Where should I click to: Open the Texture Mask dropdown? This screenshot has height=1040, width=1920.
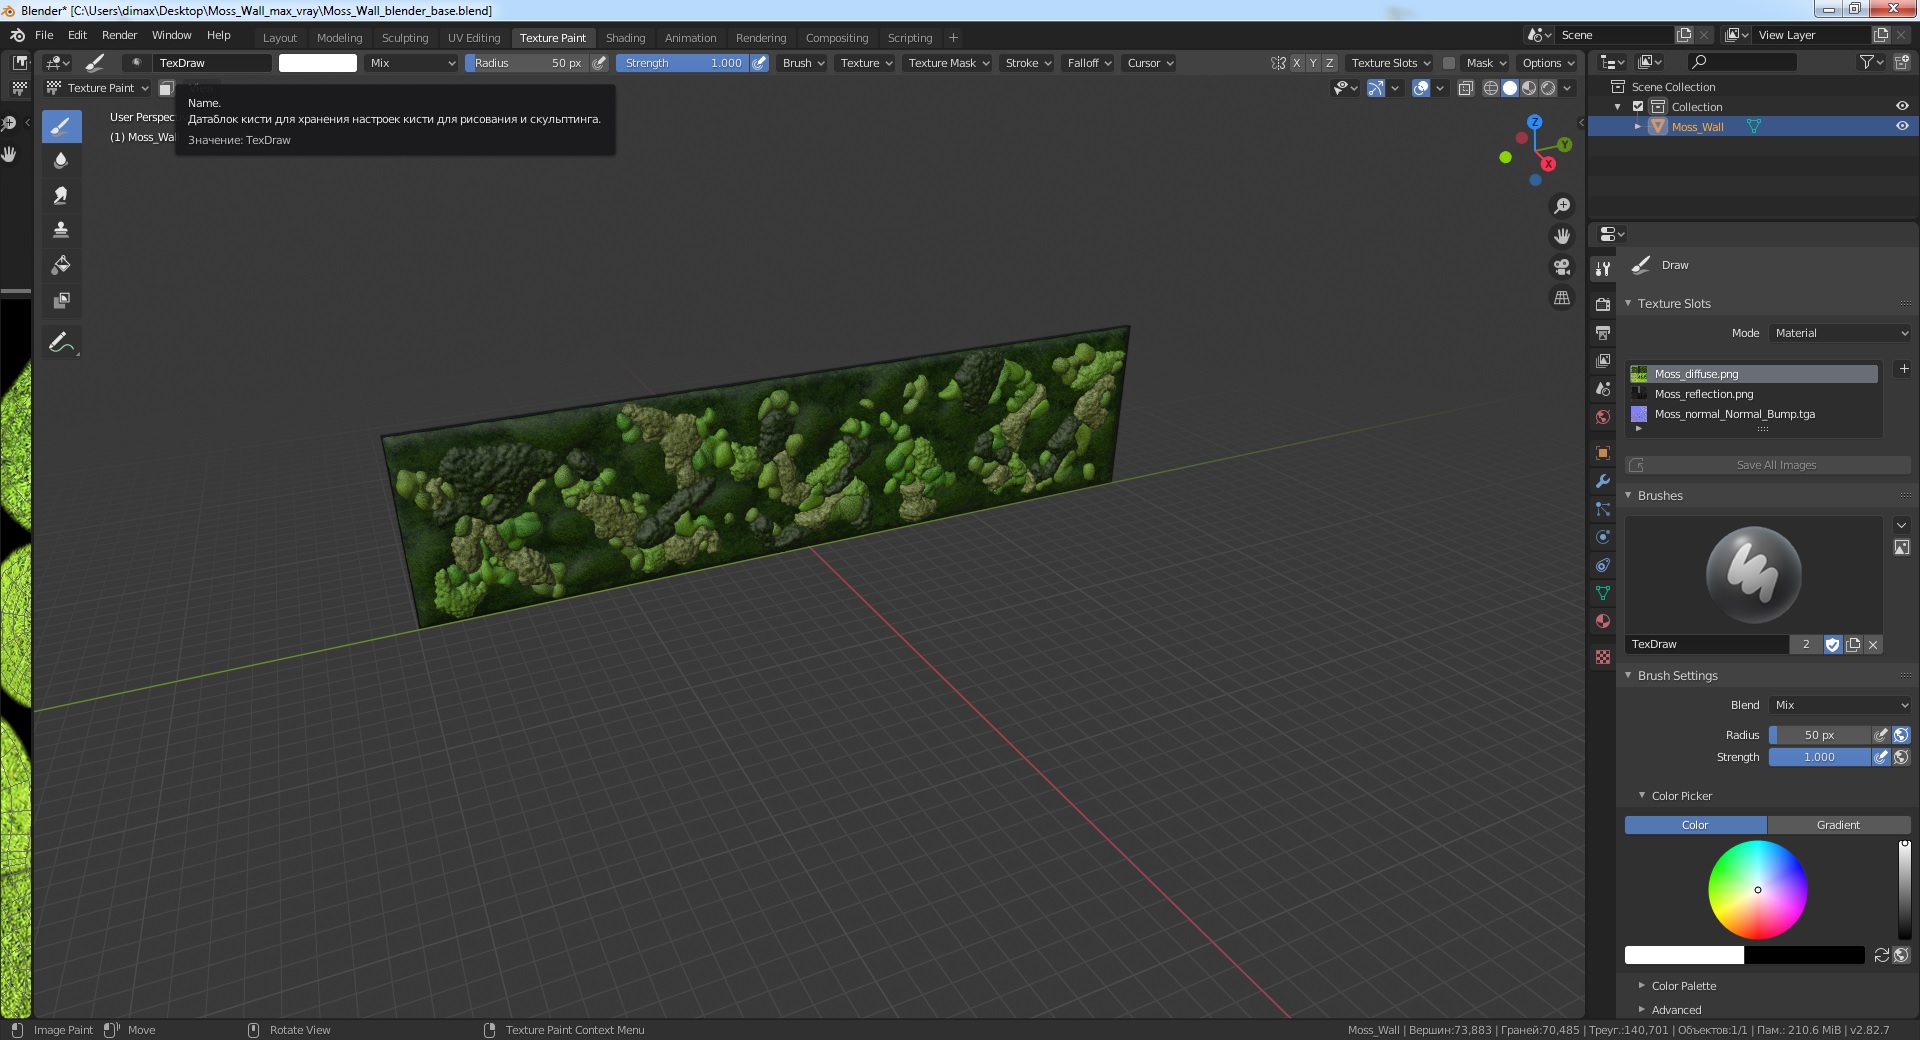coord(948,63)
